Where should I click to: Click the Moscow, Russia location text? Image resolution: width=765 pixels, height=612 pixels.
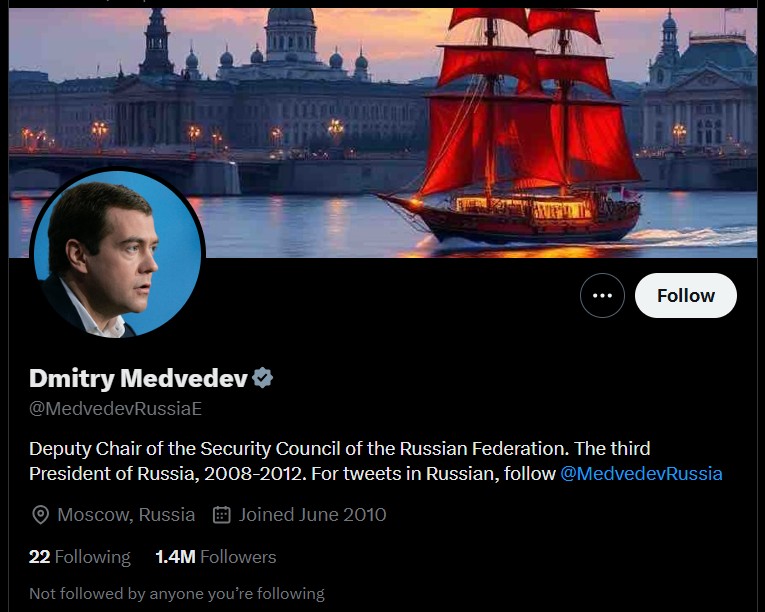(x=126, y=515)
